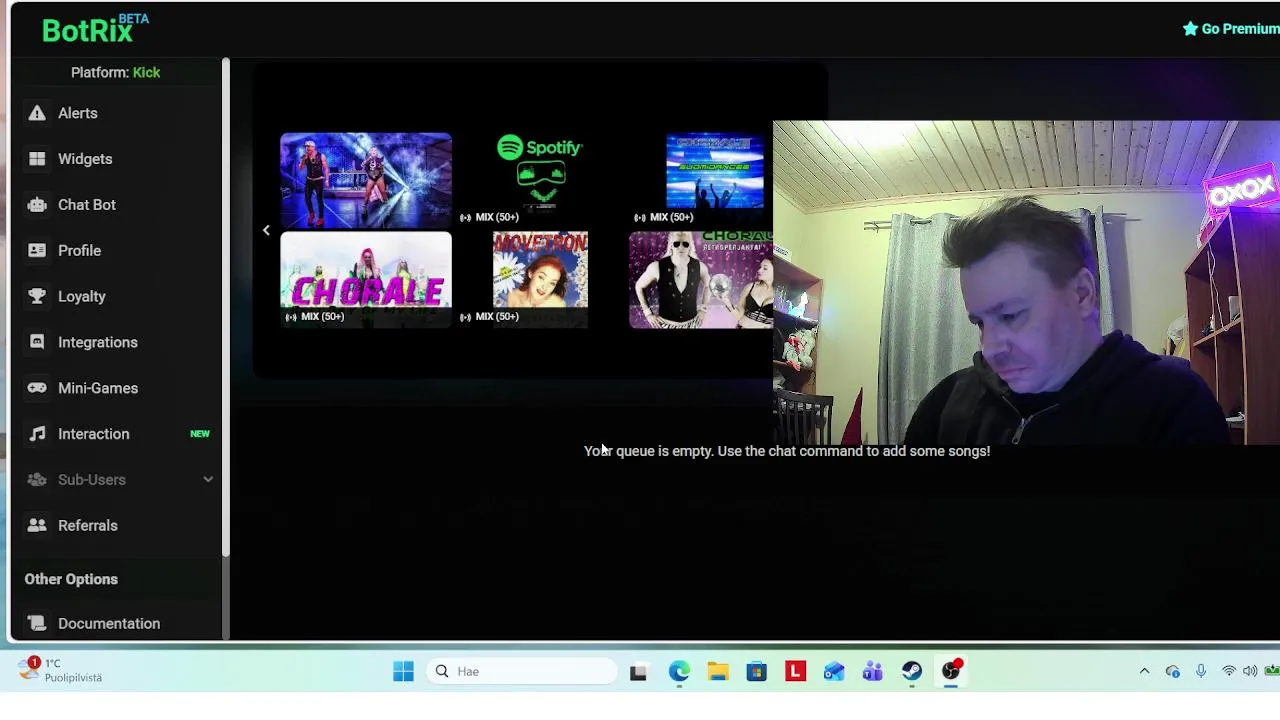Image resolution: width=1280 pixels, height=720 pixels.
Task: Show hidden system tray icons
Action: (1144, 671)
